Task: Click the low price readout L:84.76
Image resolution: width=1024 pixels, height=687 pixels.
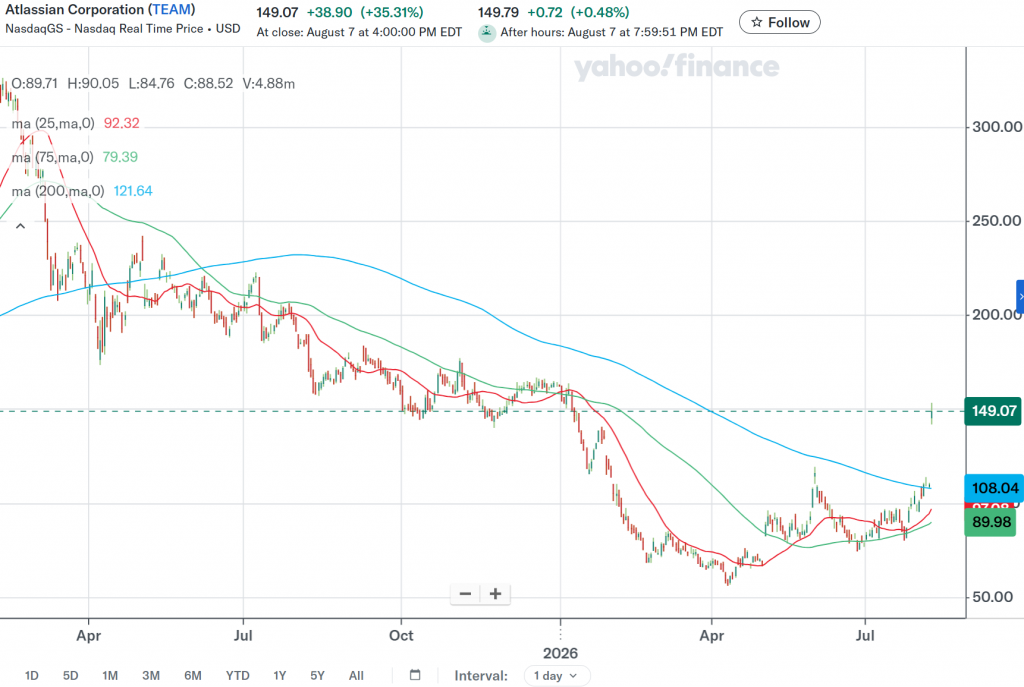Action: coord(152,84)
